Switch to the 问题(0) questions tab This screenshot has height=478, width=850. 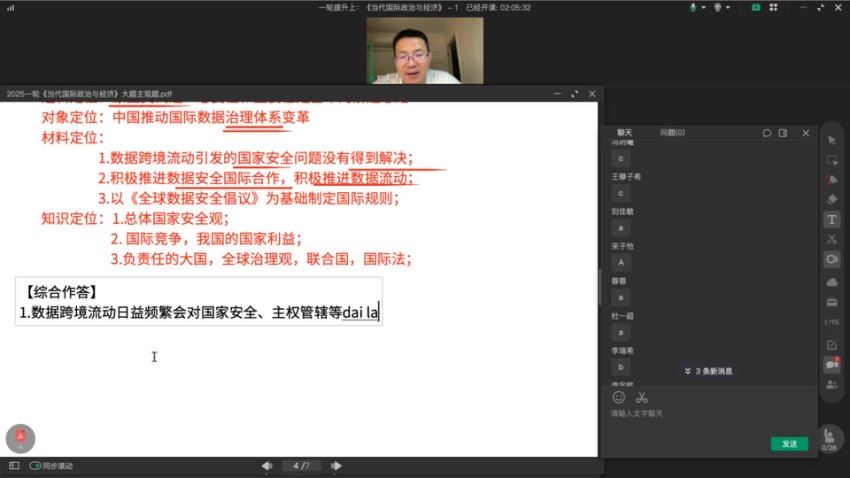pyautogui.click(x=672, y=133)
